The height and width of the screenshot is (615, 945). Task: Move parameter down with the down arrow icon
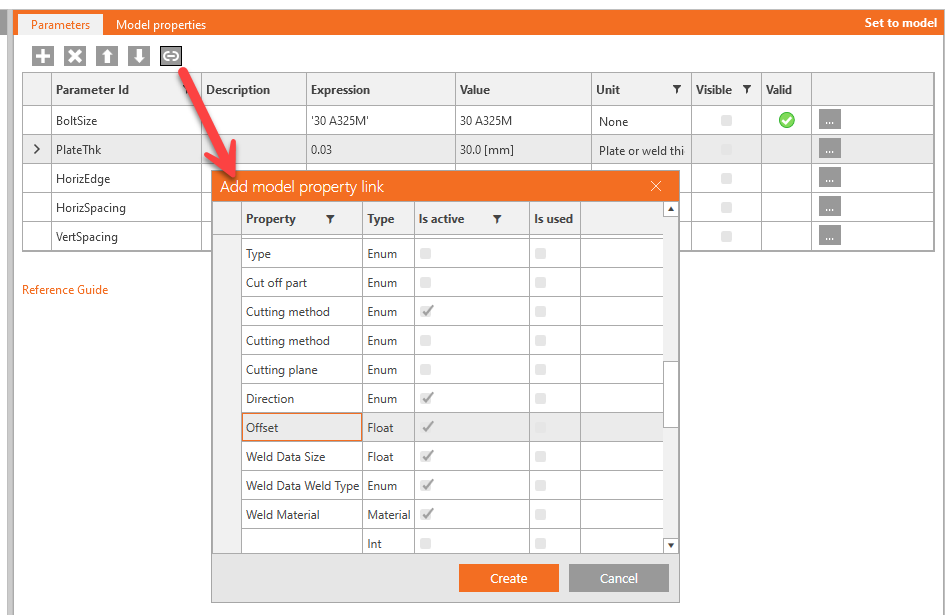[x=139, y=56]
